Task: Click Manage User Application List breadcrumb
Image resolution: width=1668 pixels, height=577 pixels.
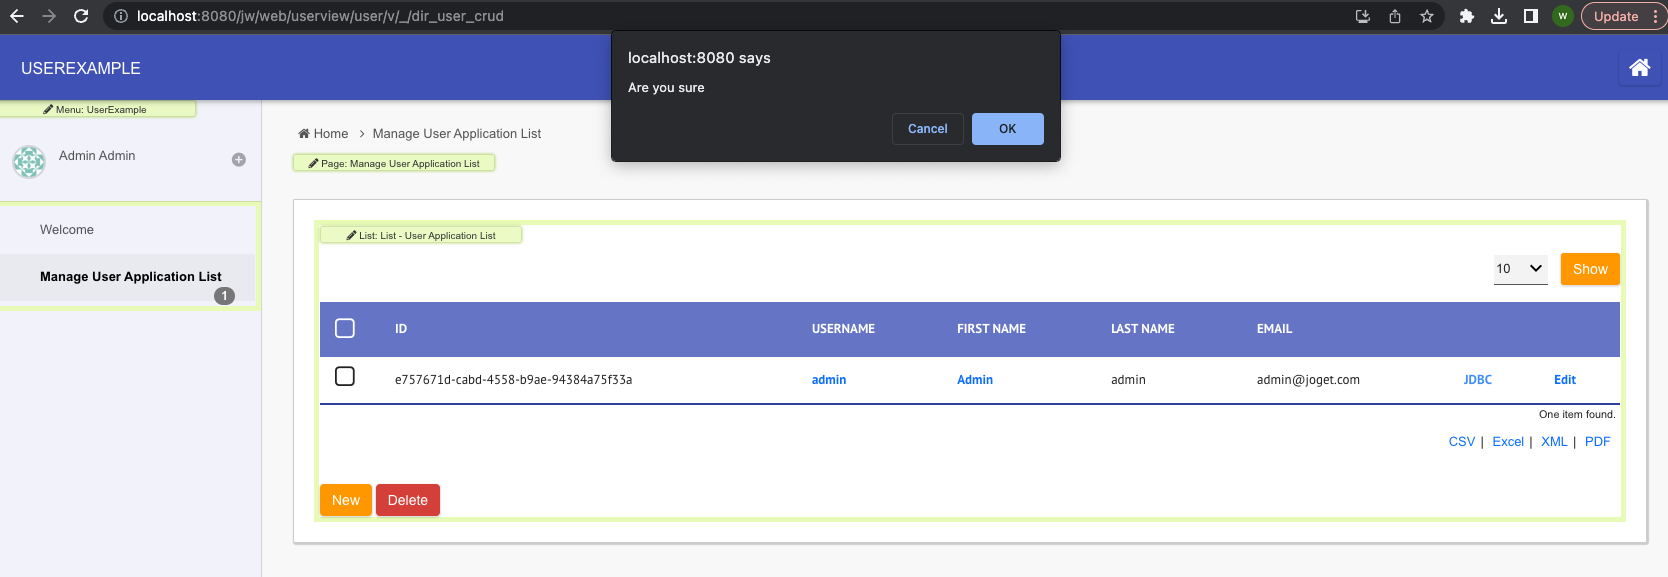Action: tap(457, 133)
